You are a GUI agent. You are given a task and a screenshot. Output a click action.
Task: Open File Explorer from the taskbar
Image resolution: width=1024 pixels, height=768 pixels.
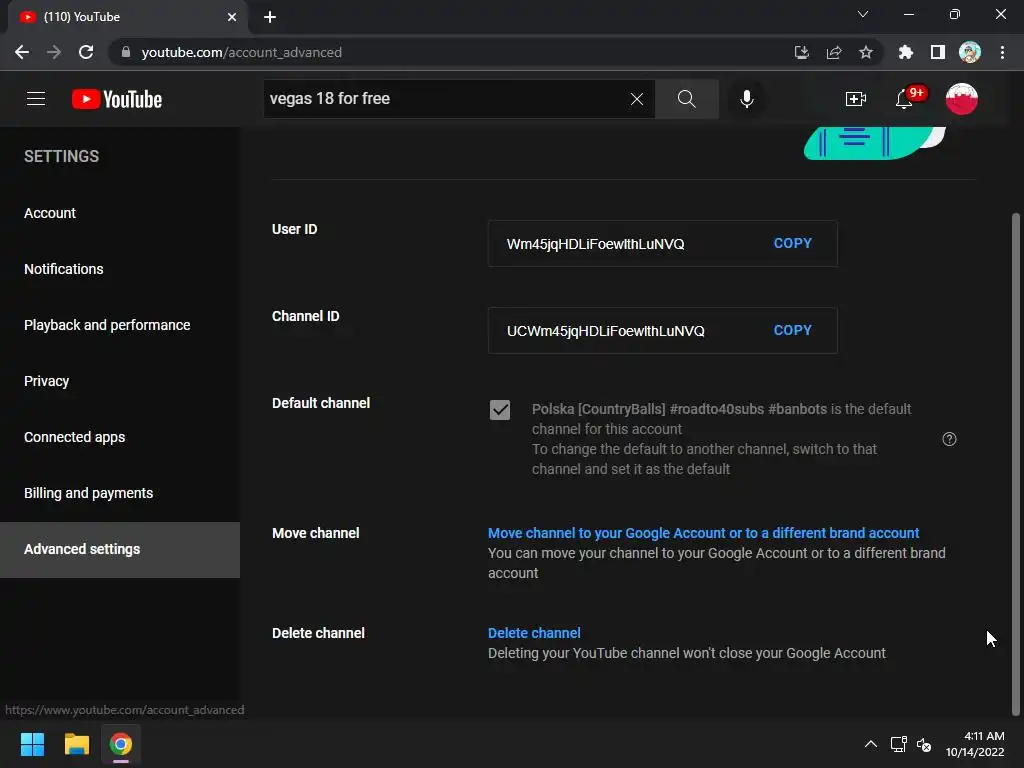click(77, 744)
